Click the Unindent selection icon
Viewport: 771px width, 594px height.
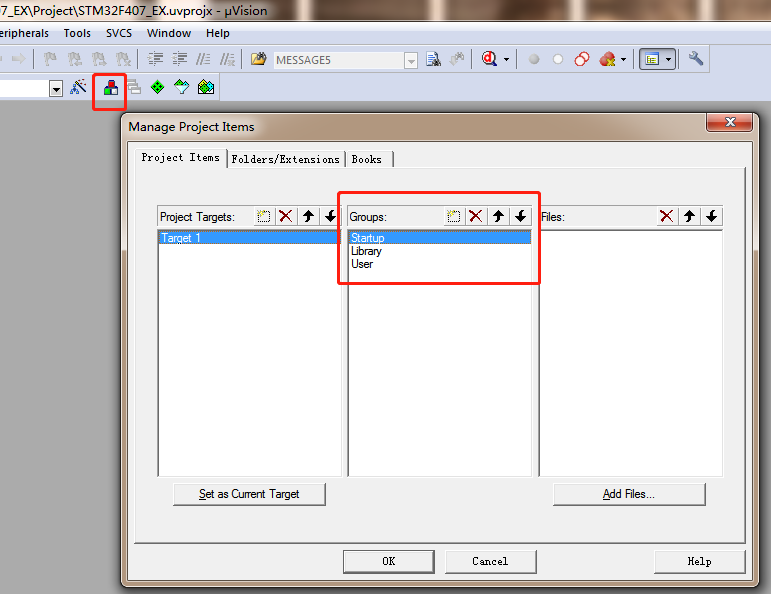[179, 59]
